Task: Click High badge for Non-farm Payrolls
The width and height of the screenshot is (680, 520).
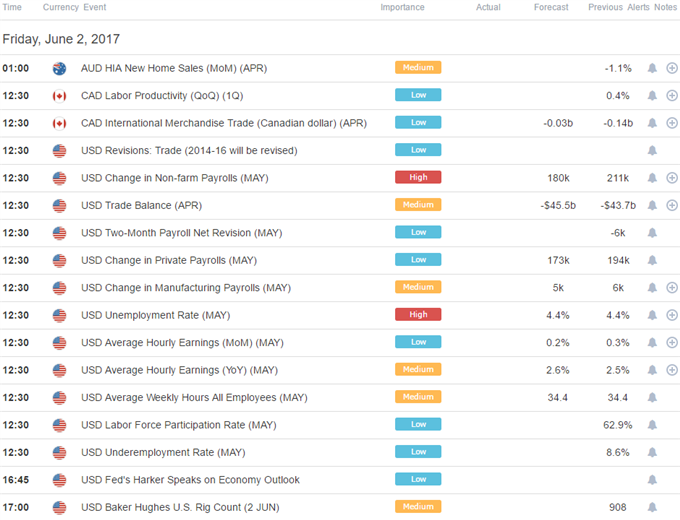Action: tap(418, 177)
